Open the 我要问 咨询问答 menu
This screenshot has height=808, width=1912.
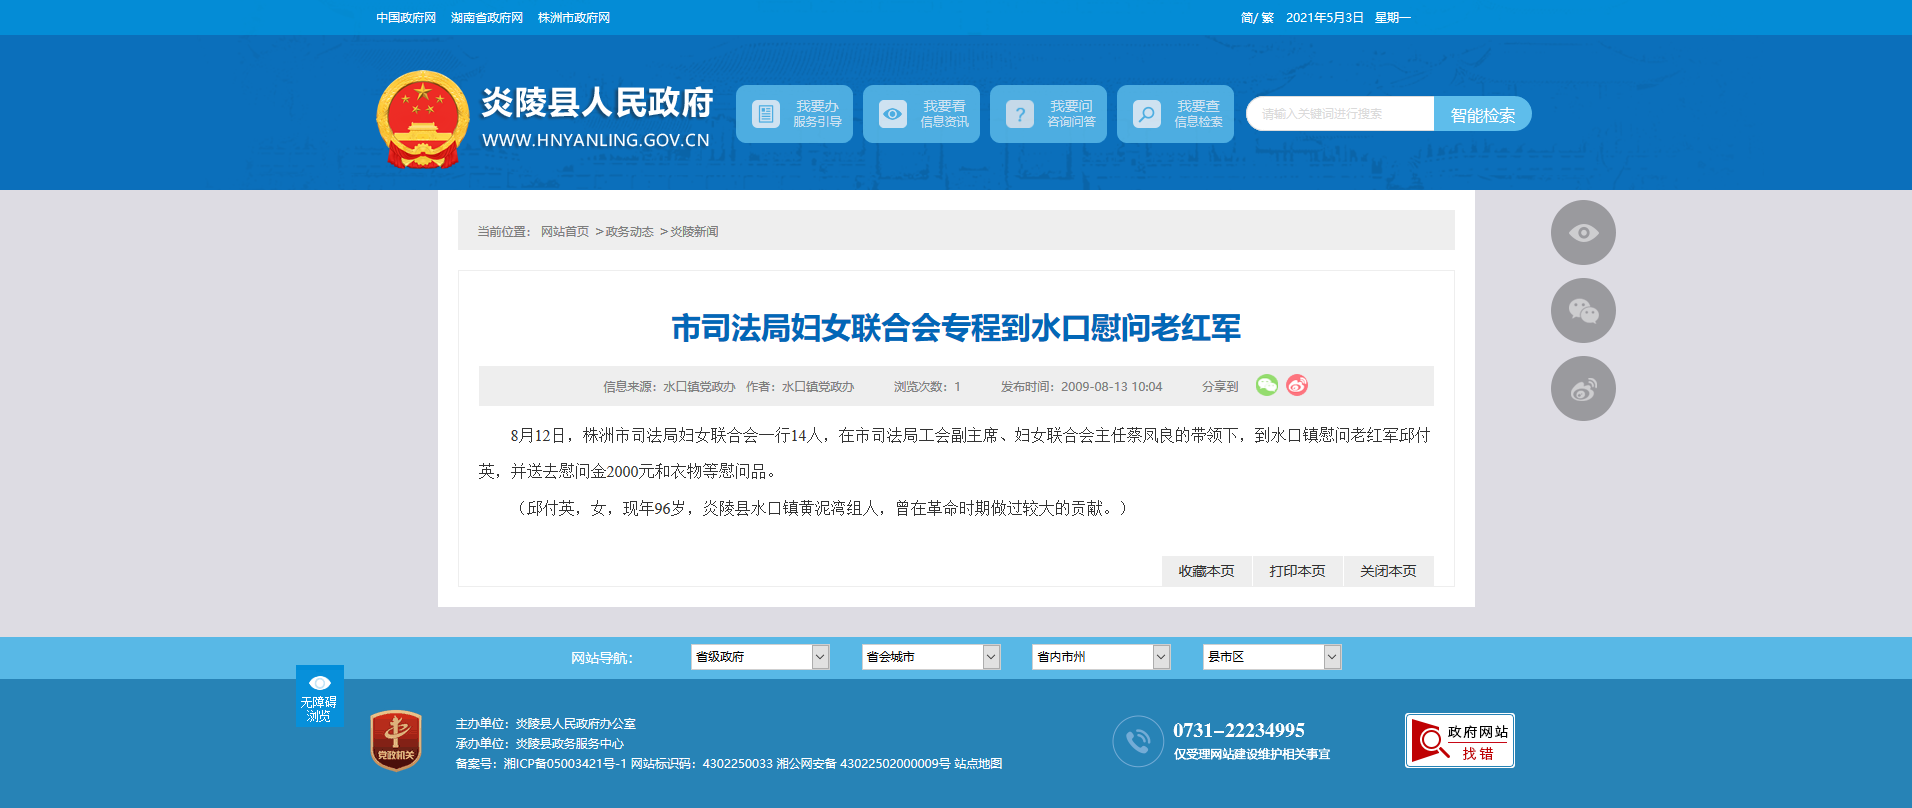[1048, 114]
